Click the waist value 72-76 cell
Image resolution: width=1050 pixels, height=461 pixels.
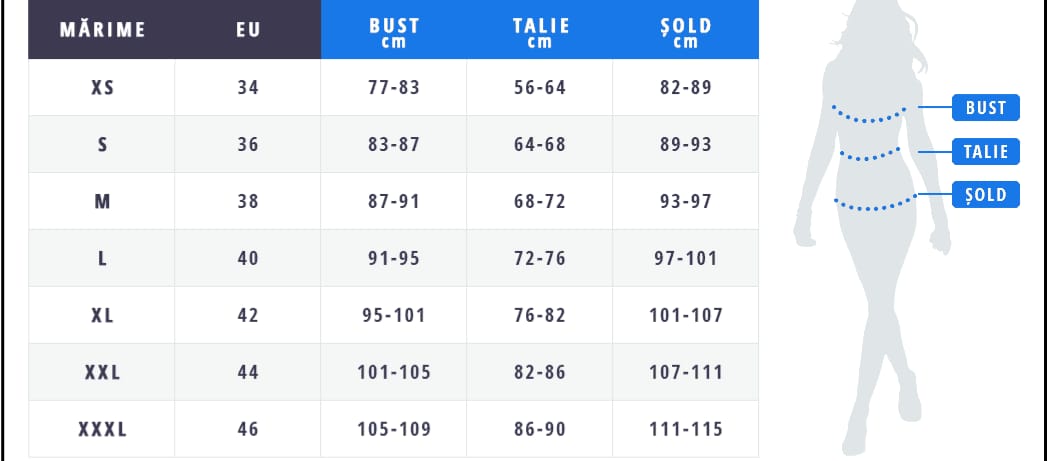tap(540, 259)
